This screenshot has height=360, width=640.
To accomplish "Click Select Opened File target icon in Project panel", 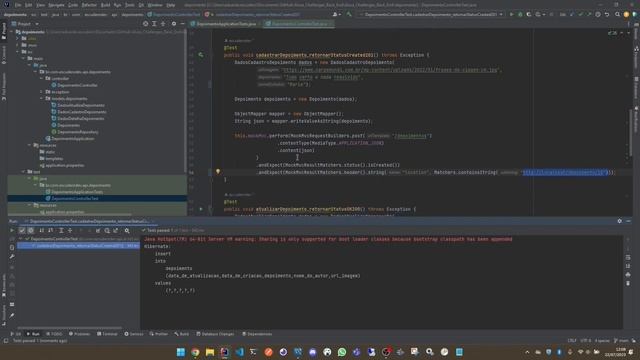I will (x=146, y=24).
